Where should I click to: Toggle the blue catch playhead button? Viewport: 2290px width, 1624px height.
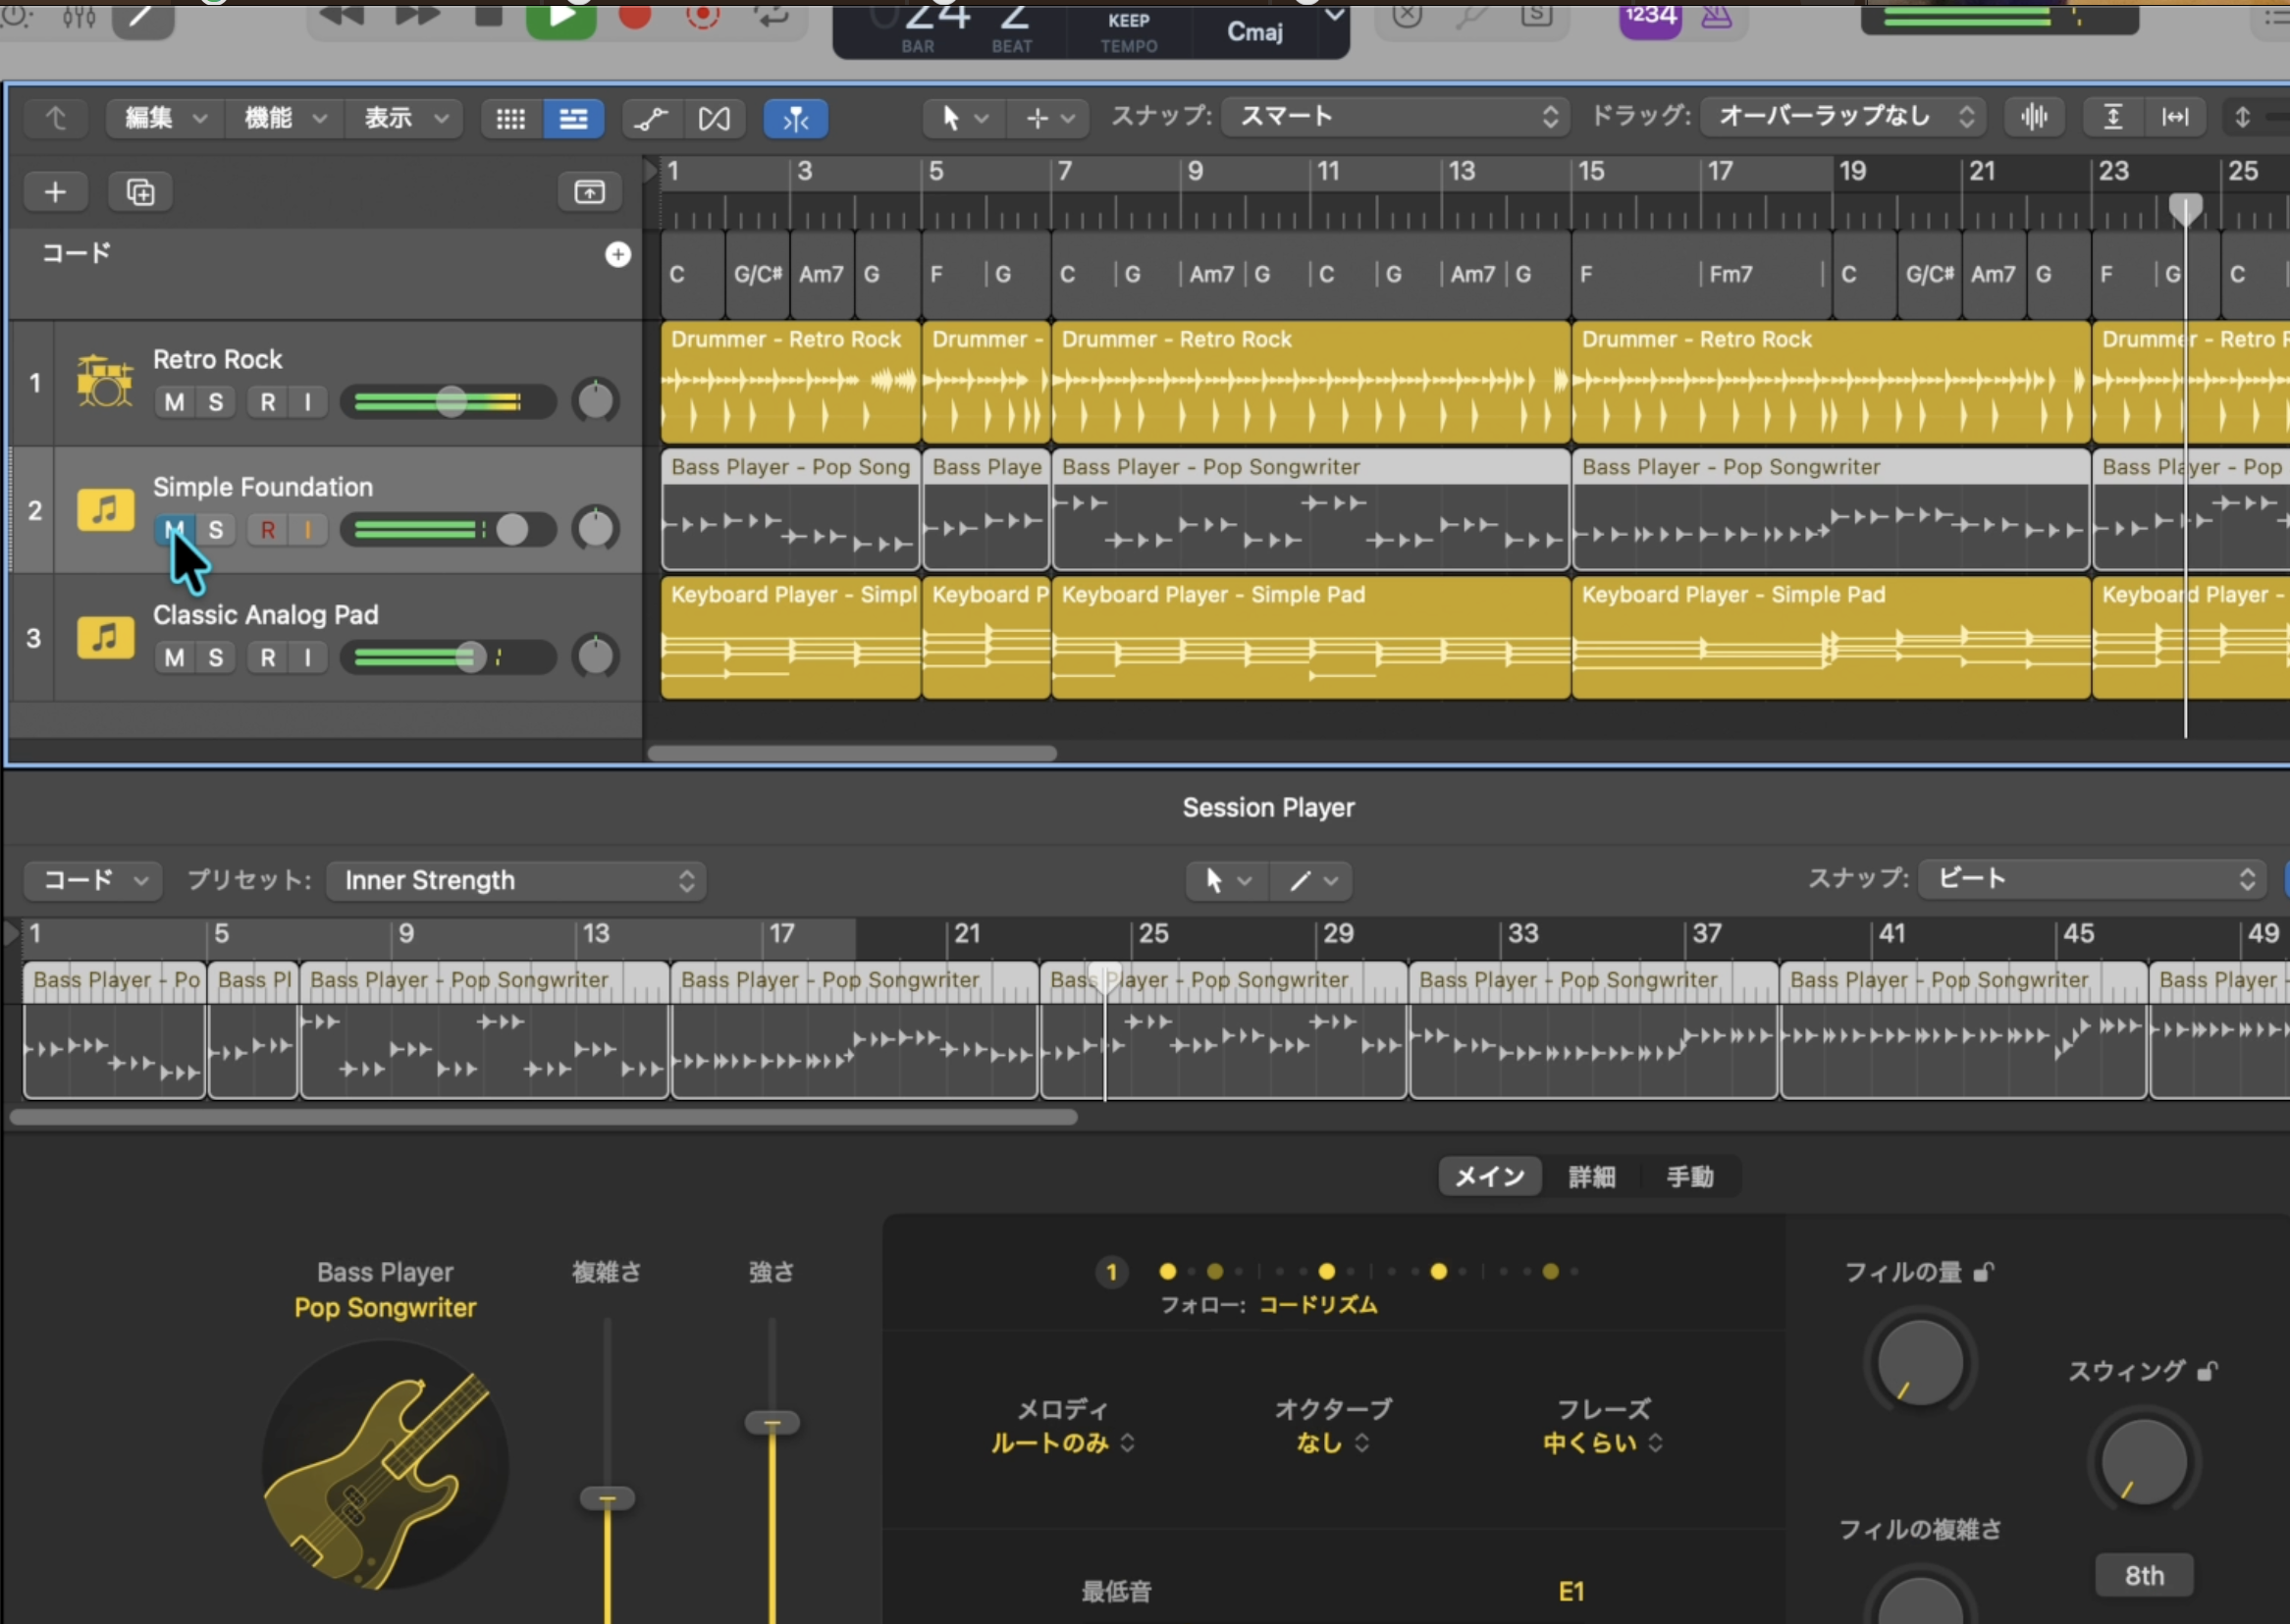click(795, 119)
